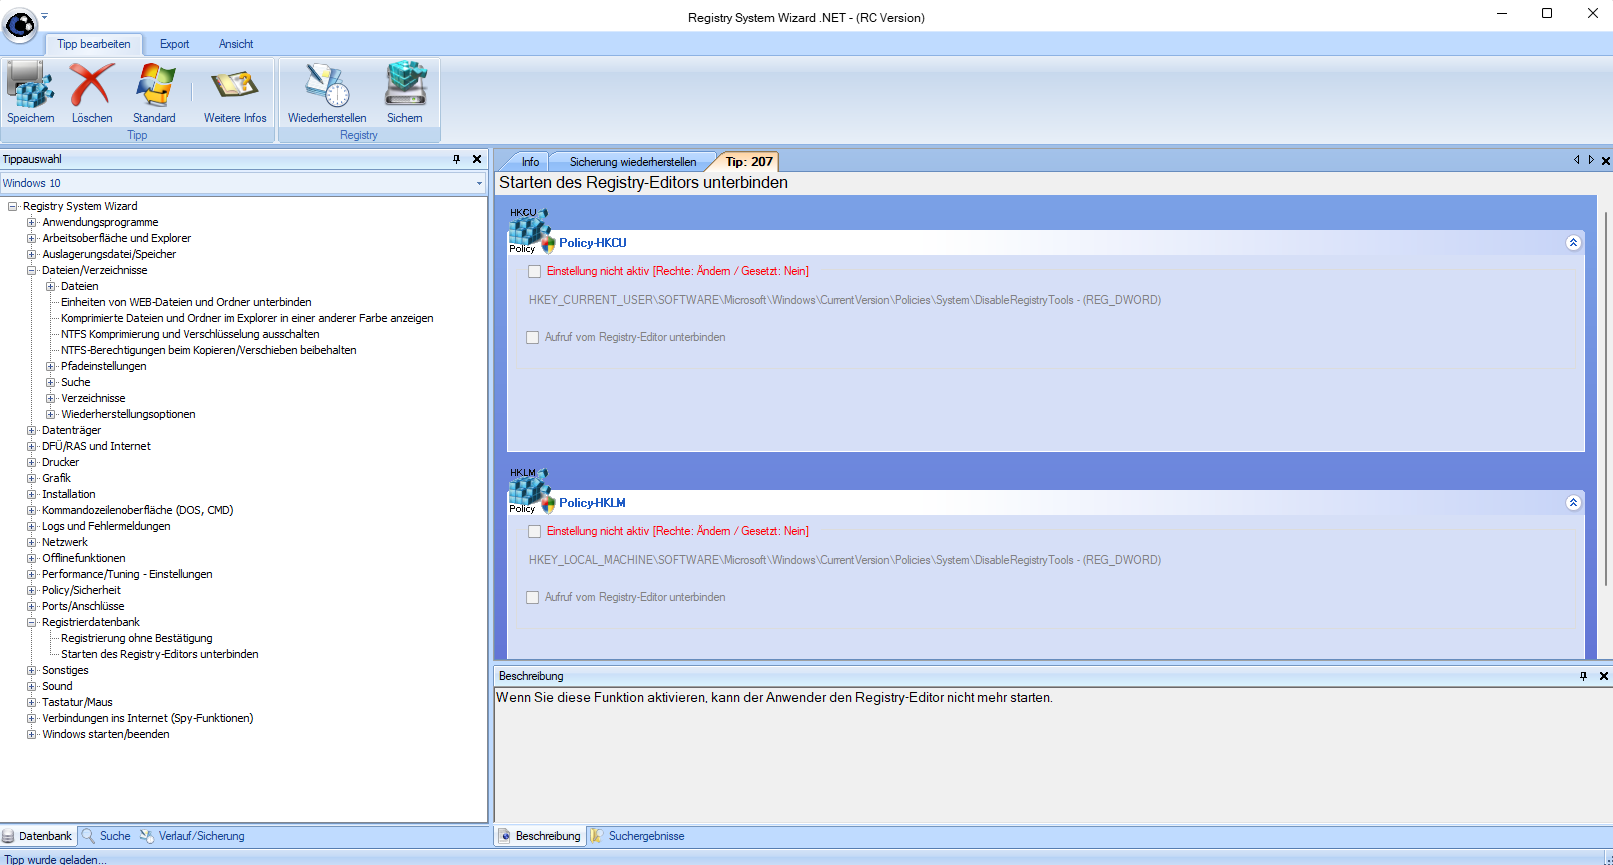Viewport: 1613px width, 865px height.
Task: Switch to the Datenbank bottom tab
Action: tap(37, 836)
